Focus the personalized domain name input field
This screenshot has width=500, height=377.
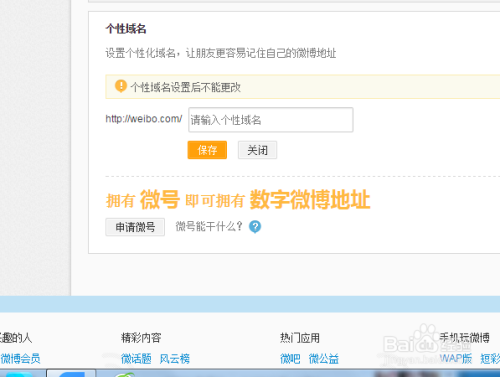point(271,120)
